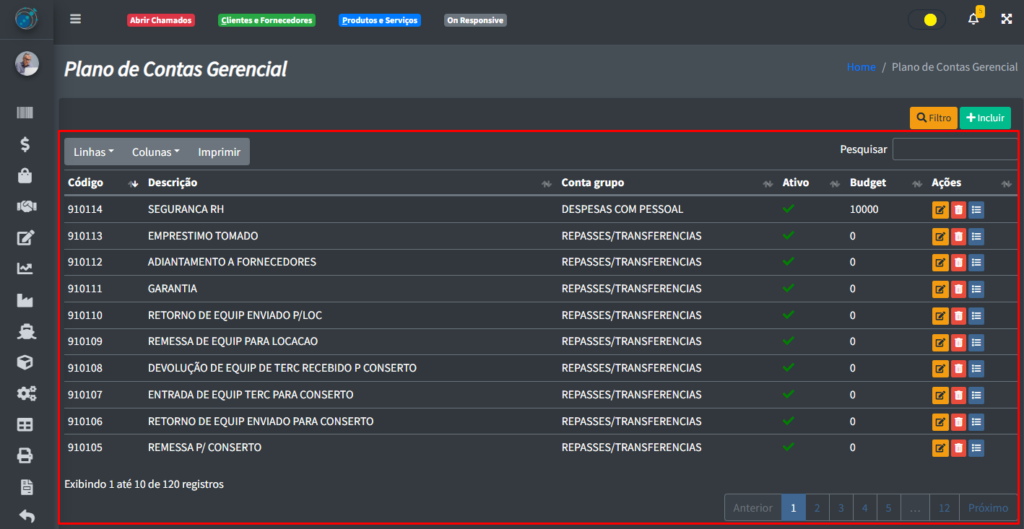Screen dimensions: 1024x529
Task: Open the Abrir Chamados shortcut
Action: click(160, 20)
